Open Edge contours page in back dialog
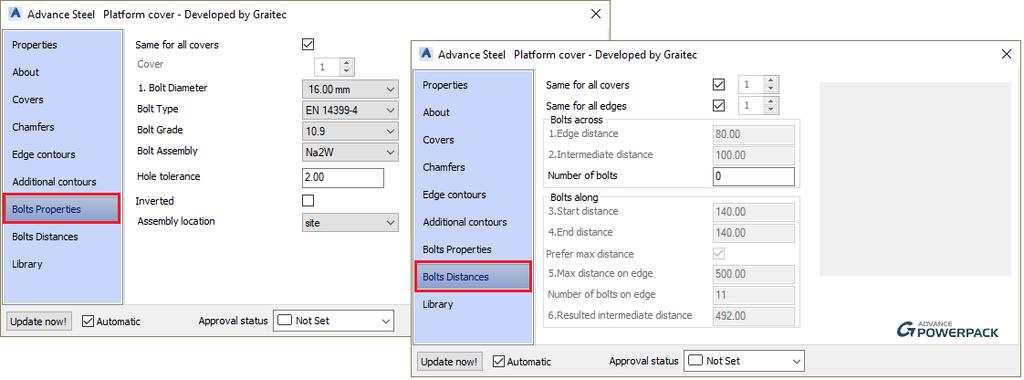Screen dimensions: 1024x380 (43, 154)
